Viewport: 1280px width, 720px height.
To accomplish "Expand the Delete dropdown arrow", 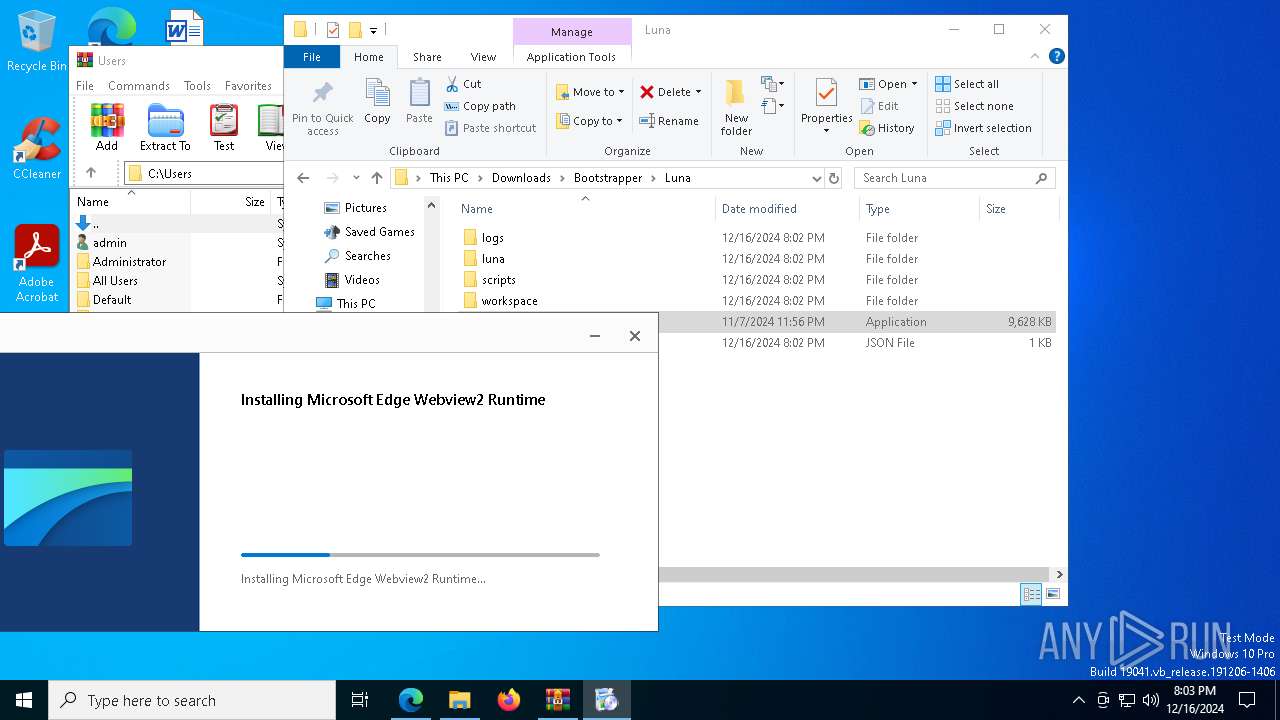I will 698,92.
